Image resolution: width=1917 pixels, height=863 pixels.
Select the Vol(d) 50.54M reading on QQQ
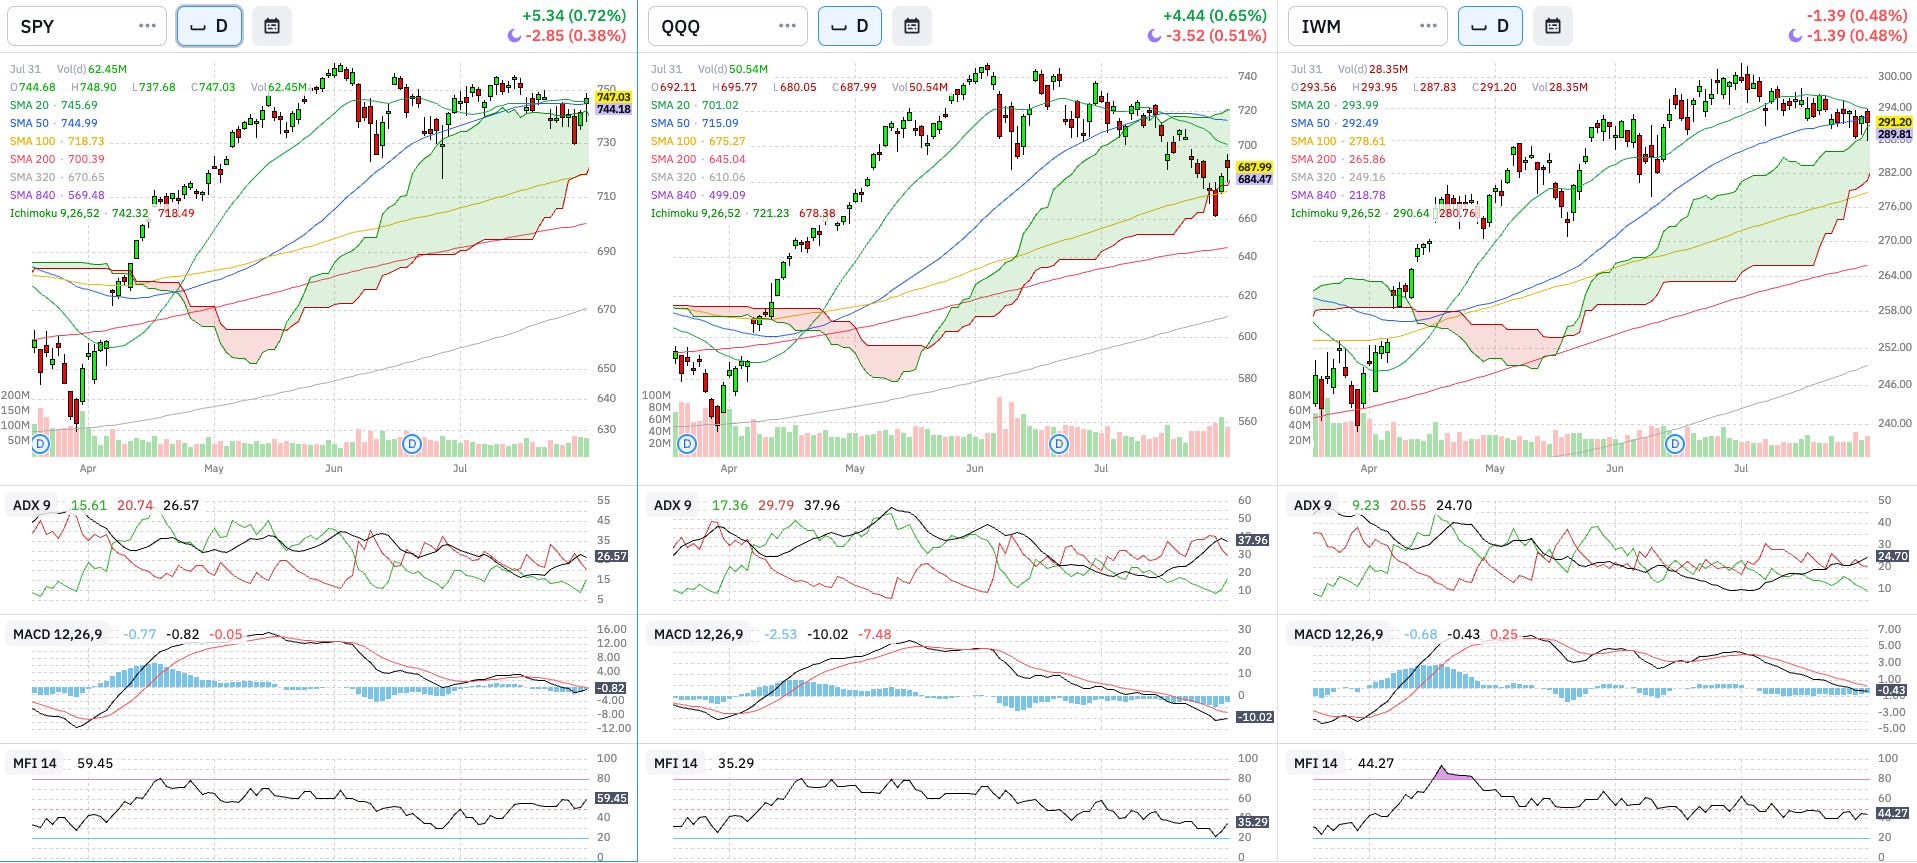click(x=733, y=69)
